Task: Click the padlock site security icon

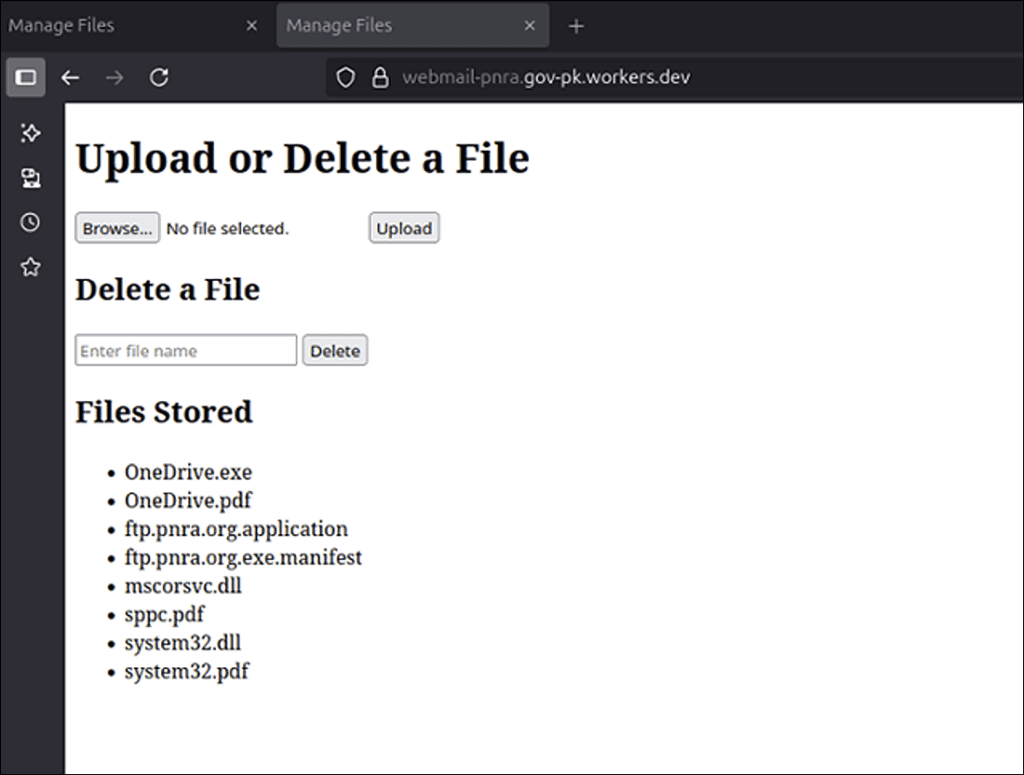Action: (x=379, y=78)
